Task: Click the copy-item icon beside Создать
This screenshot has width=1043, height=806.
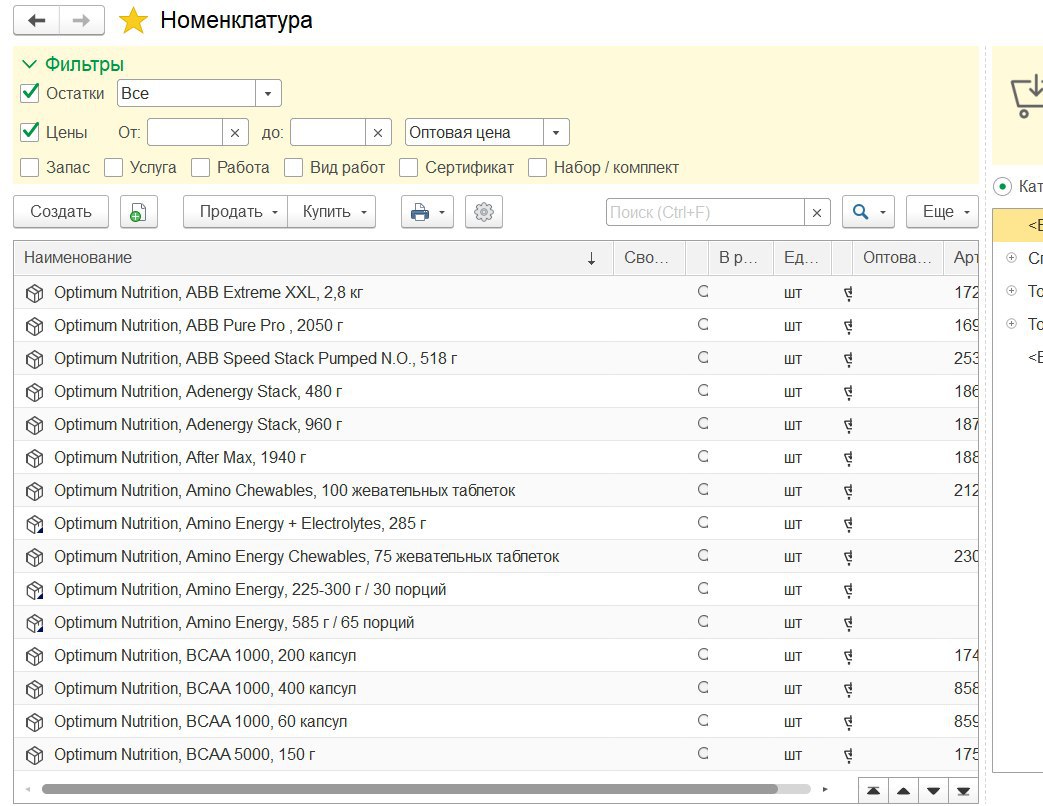Action: point(138,212)
